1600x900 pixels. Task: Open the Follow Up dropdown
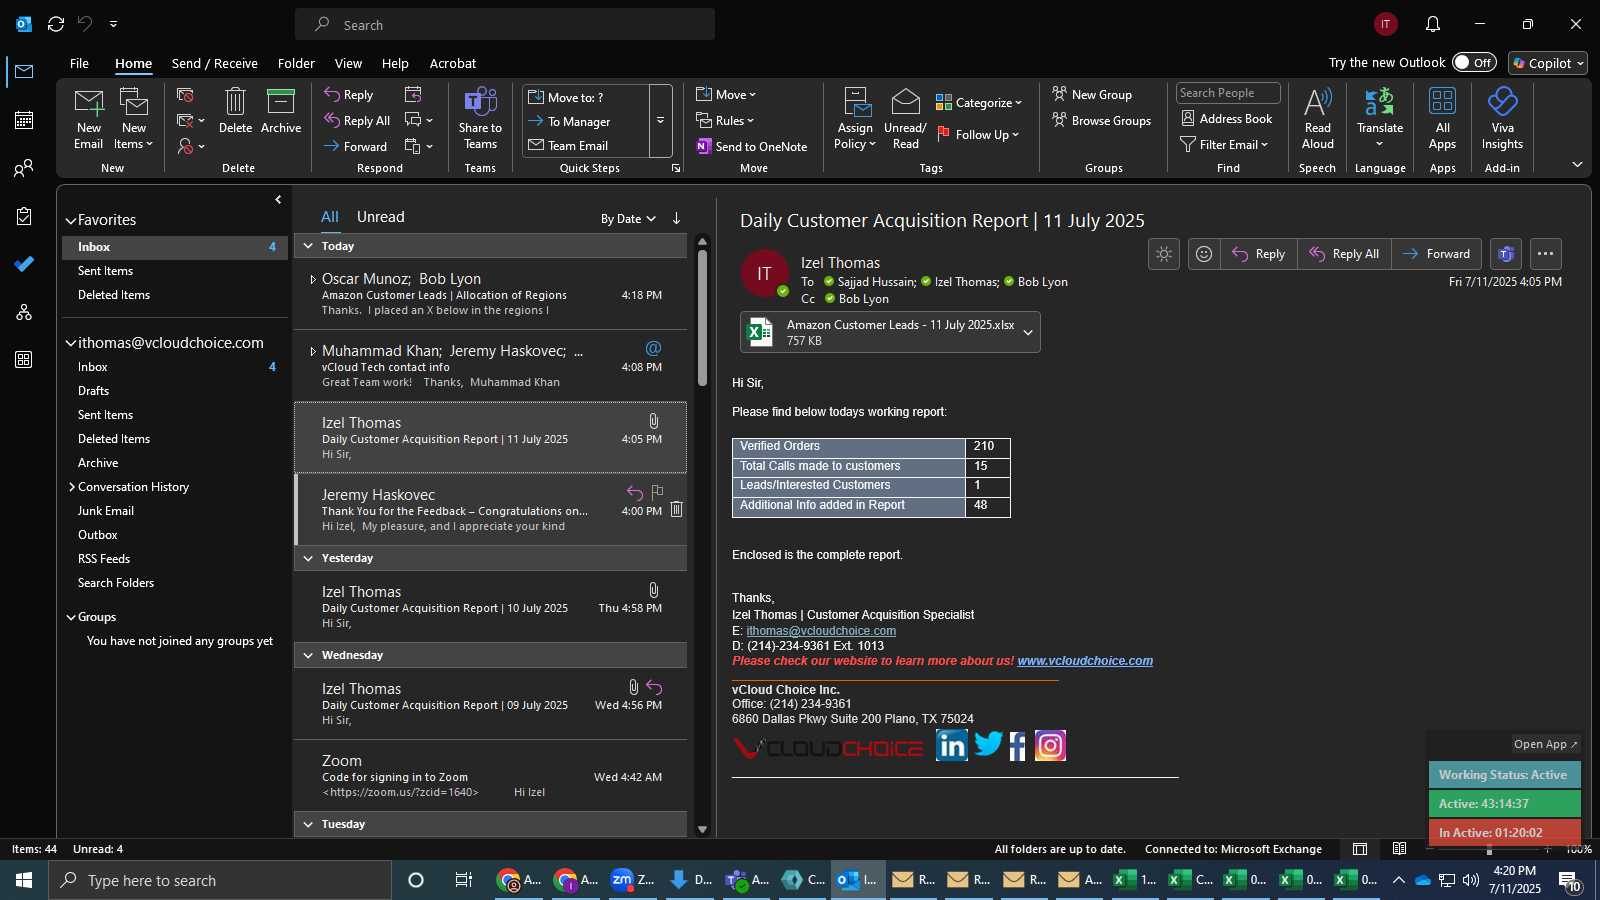click(x=979, y=135)
